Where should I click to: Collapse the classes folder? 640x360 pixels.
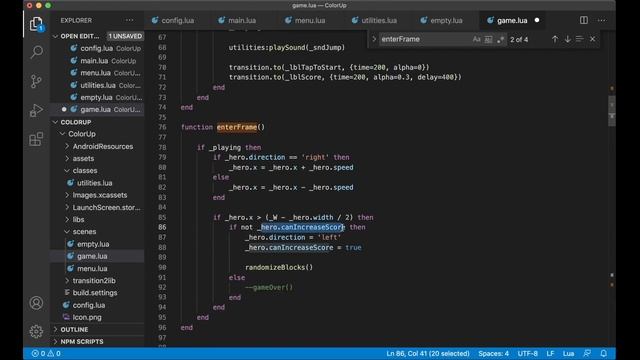67,171
